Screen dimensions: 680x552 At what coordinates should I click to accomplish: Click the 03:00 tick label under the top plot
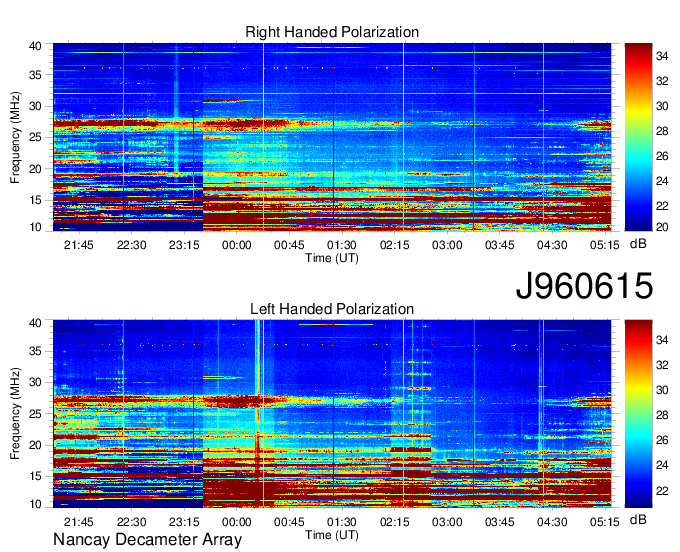pos(447,245)
